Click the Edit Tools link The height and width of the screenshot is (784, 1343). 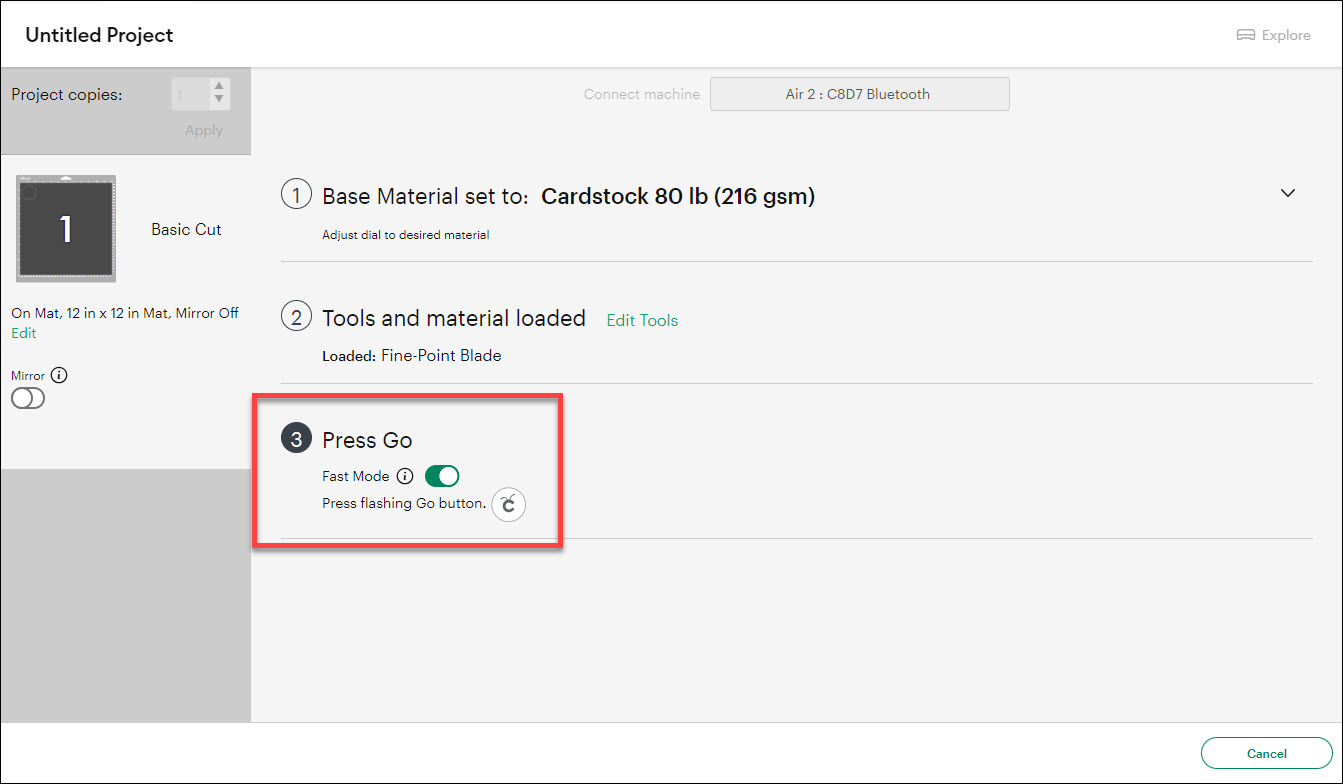(642, 320)
